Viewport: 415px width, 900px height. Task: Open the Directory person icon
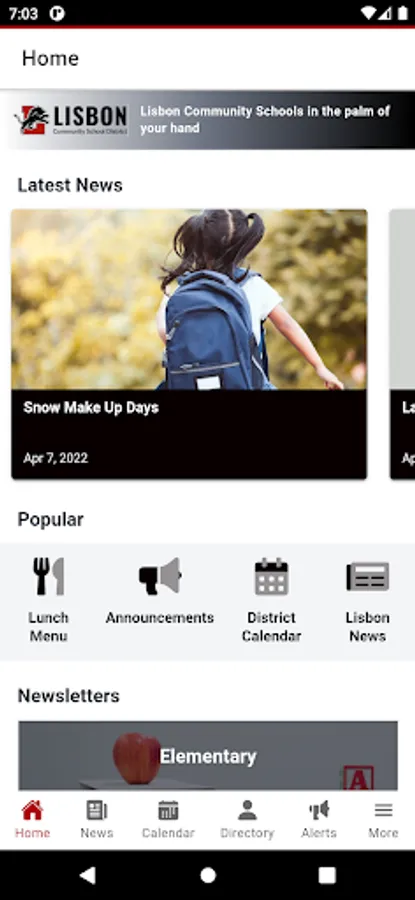coord(247,820)
